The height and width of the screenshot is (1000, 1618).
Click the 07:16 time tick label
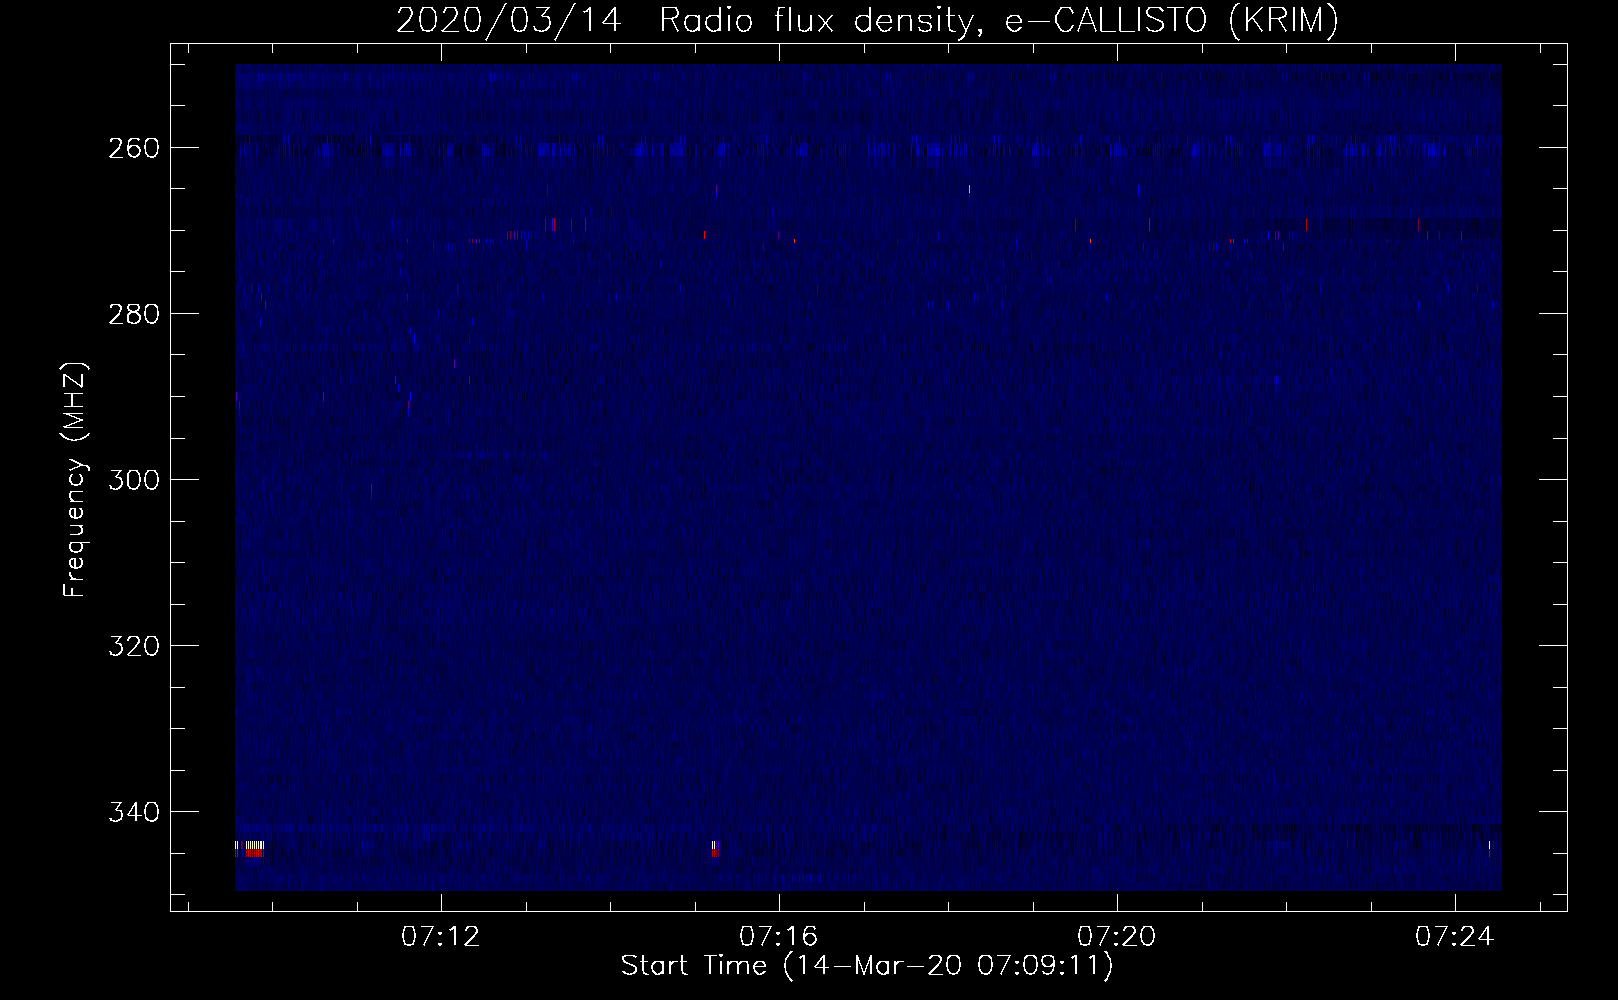coord(779,937)
